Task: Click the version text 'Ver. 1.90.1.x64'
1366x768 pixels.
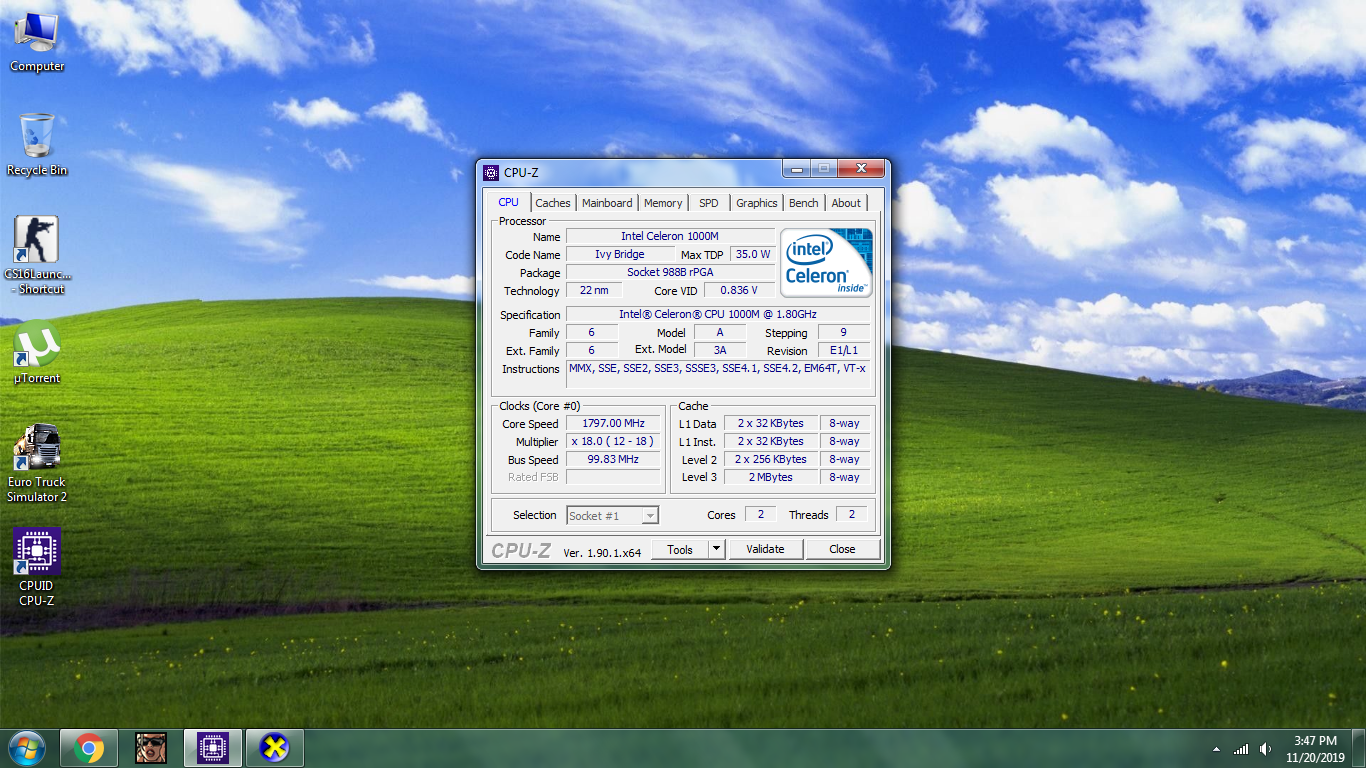Action: click(602, 552)
